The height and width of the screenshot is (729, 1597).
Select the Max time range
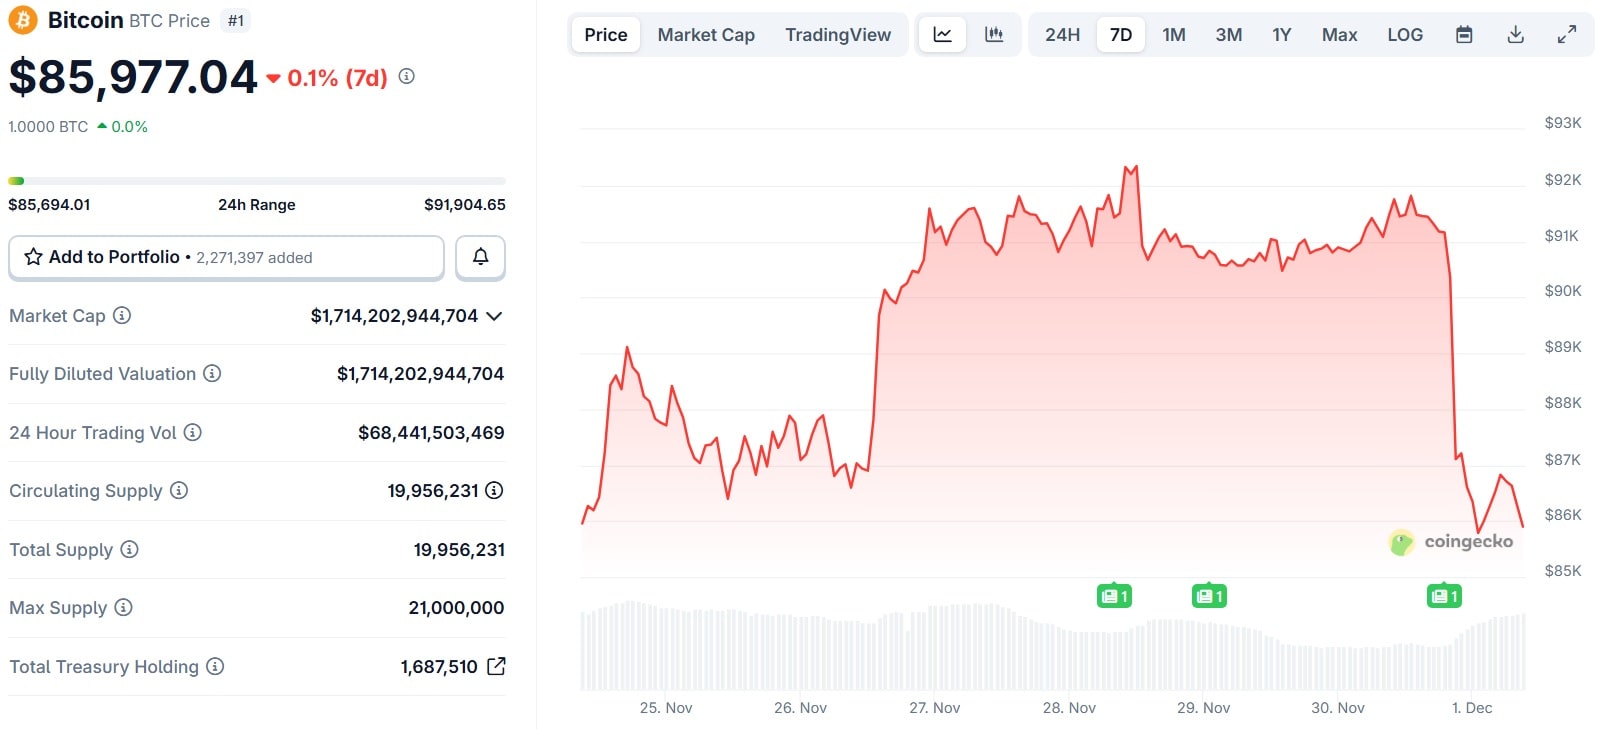coord(1339,35)
